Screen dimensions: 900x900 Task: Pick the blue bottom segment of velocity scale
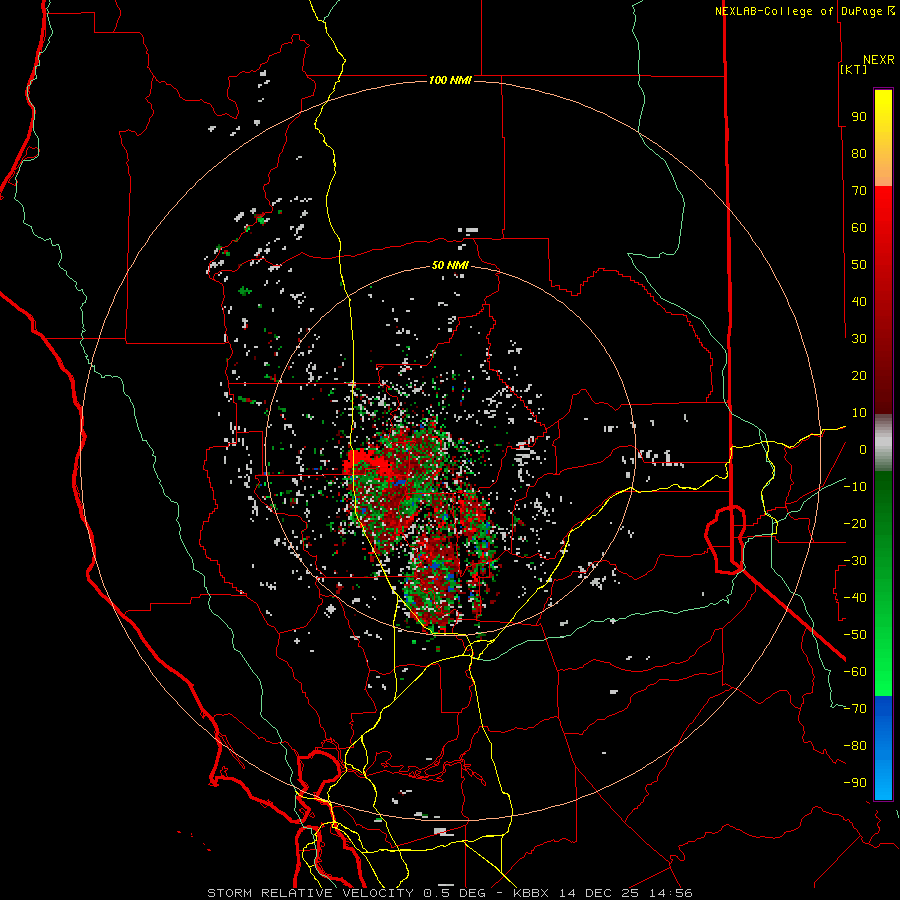point(883,748)
